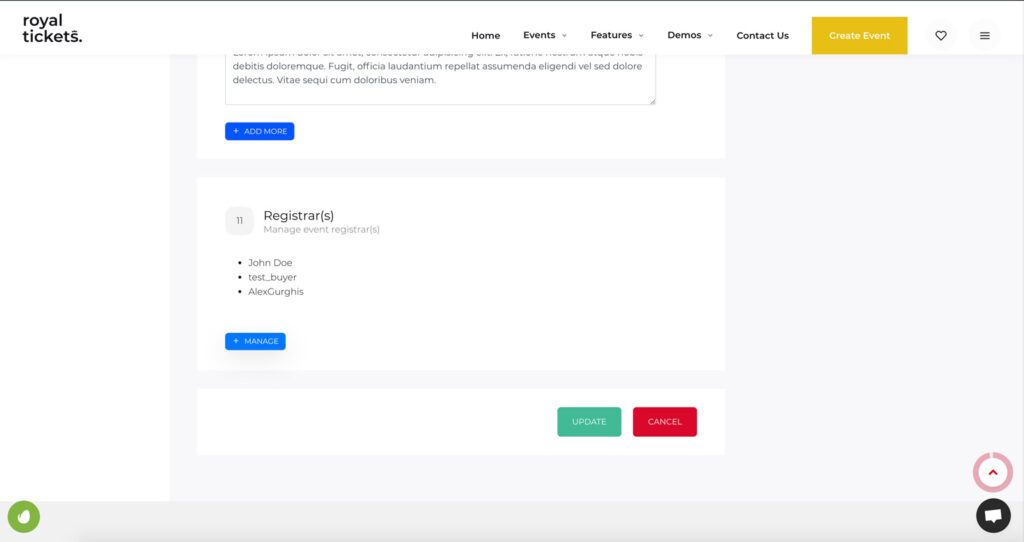
Task: Click the scroll-to-top arrow button
Action: point(993,472)
